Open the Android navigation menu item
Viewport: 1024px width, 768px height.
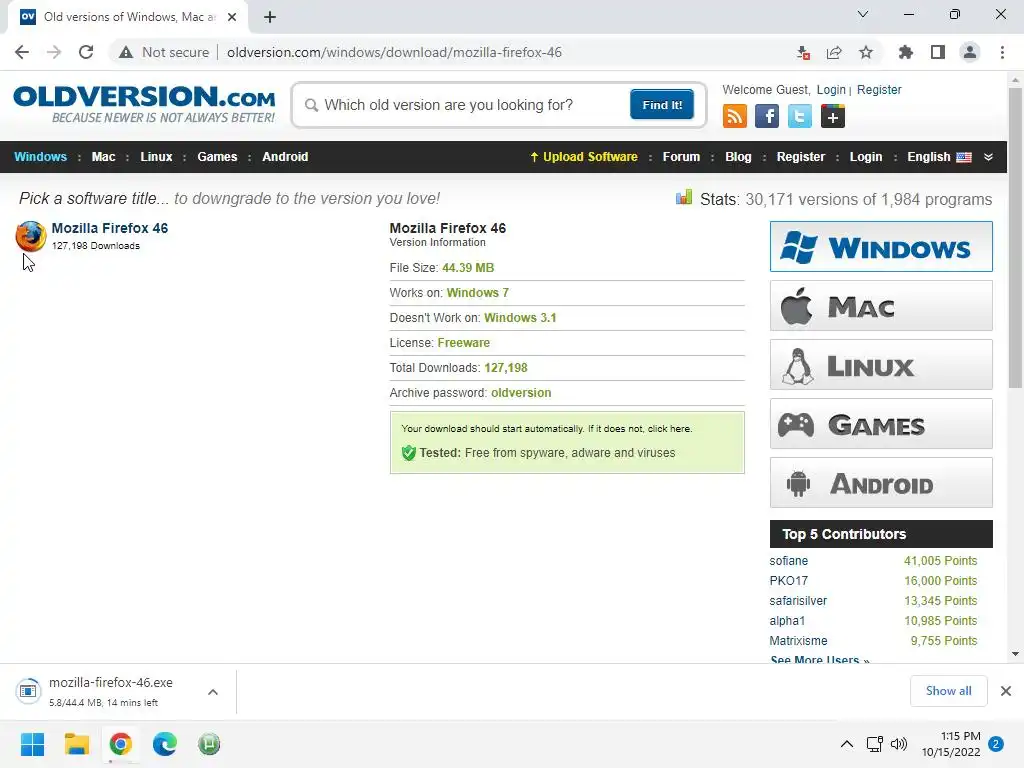click(x=285, y=157)
